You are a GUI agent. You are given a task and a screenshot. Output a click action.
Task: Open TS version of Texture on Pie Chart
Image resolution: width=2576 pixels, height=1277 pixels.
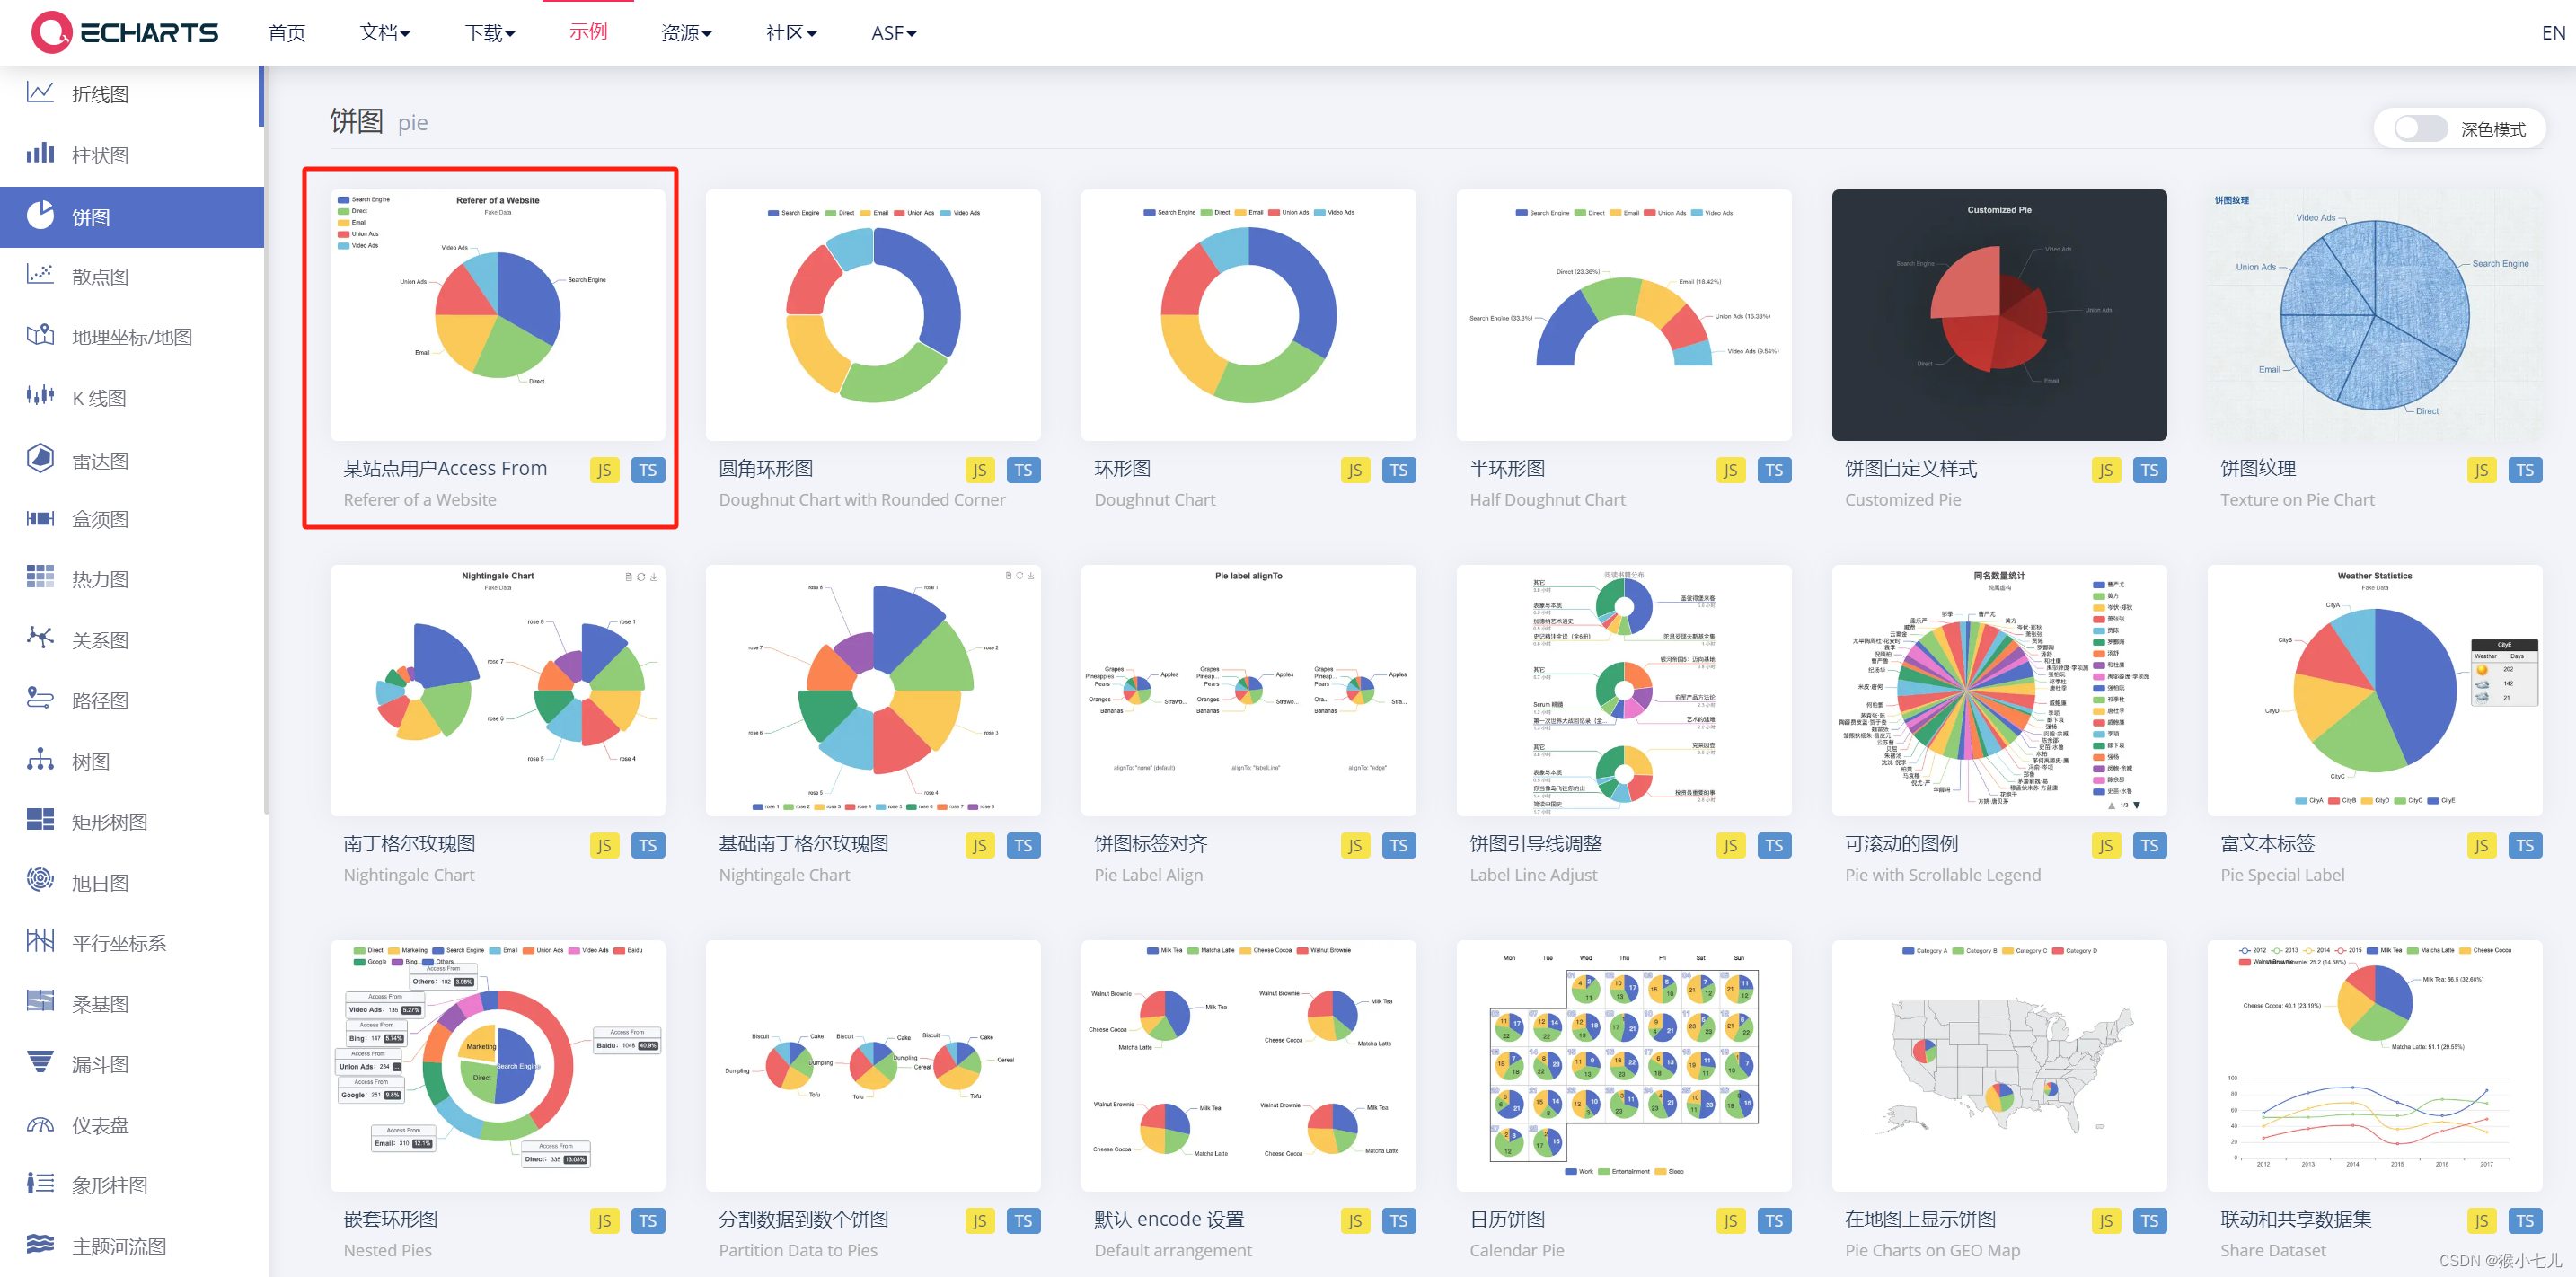tap(2525, 470)
